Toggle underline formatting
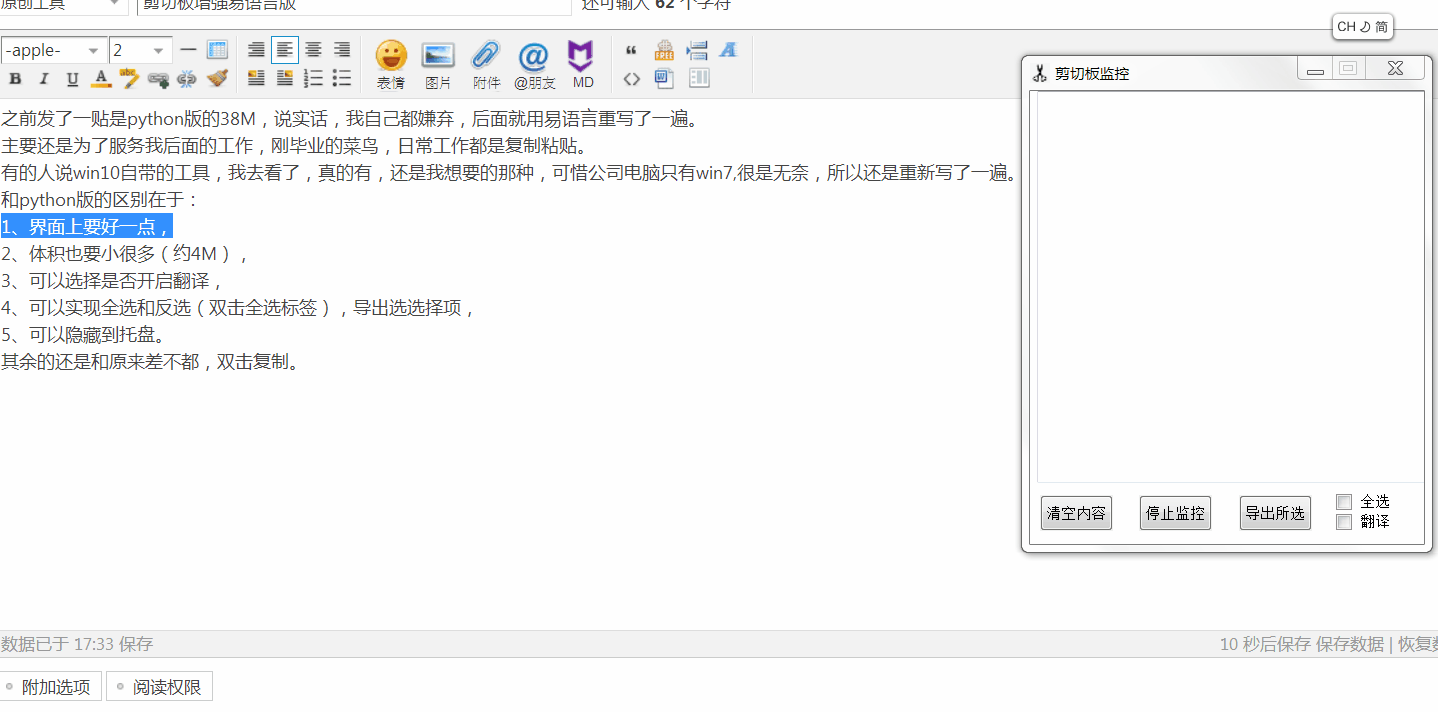1438x712 pixels. (72, 79)
